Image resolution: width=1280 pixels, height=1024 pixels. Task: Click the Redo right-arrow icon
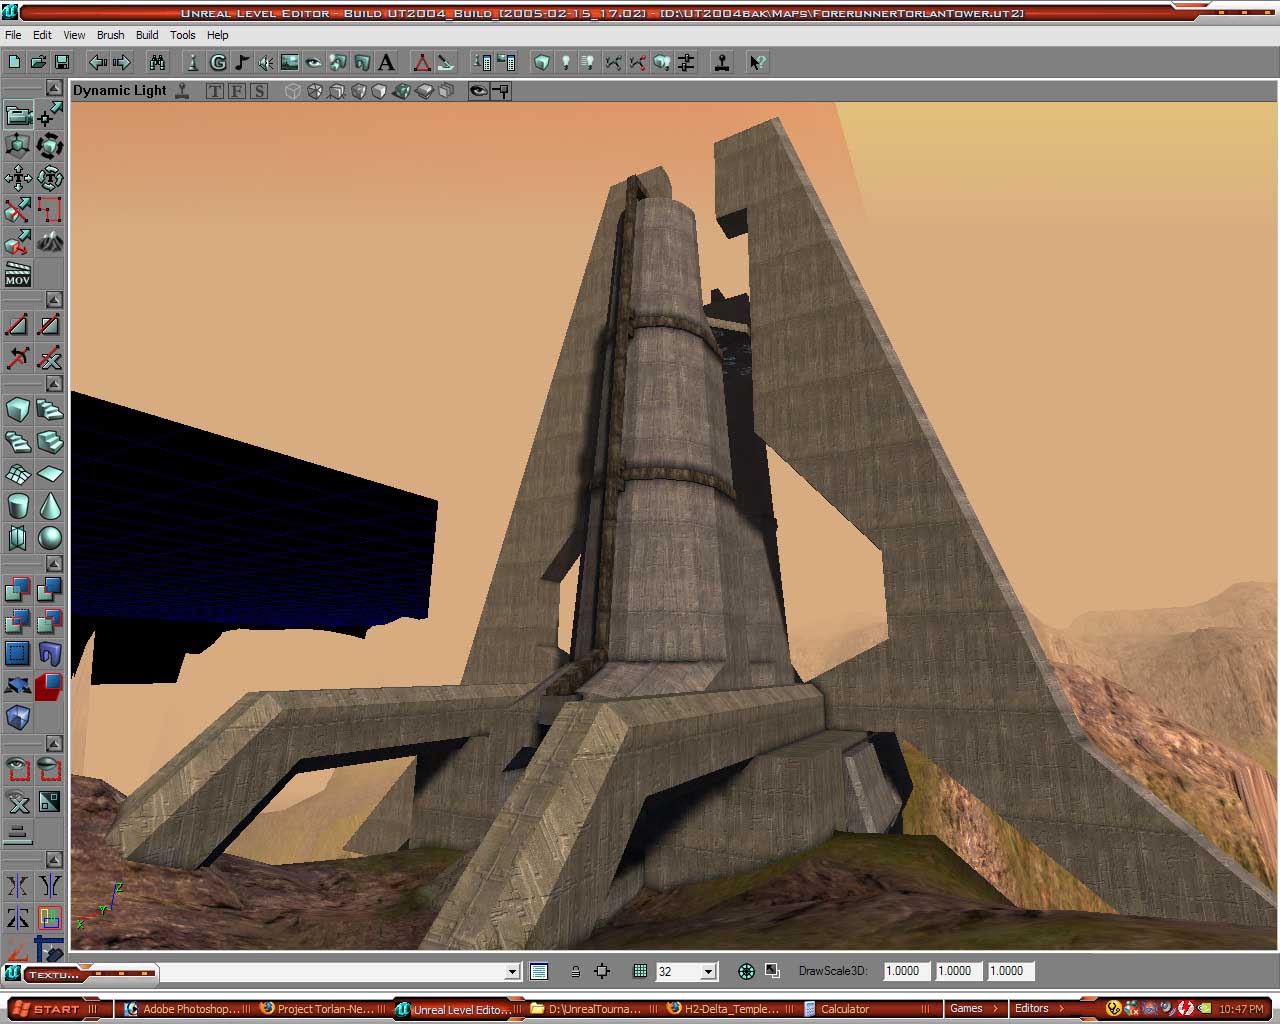tap(122, 62)
